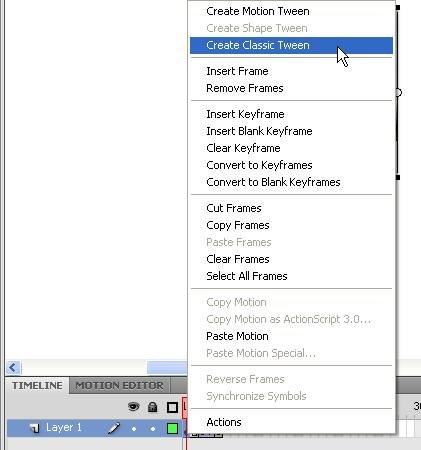
Task: Toggle Layer 1 visibility dot
Action: (x=134, y=429)
